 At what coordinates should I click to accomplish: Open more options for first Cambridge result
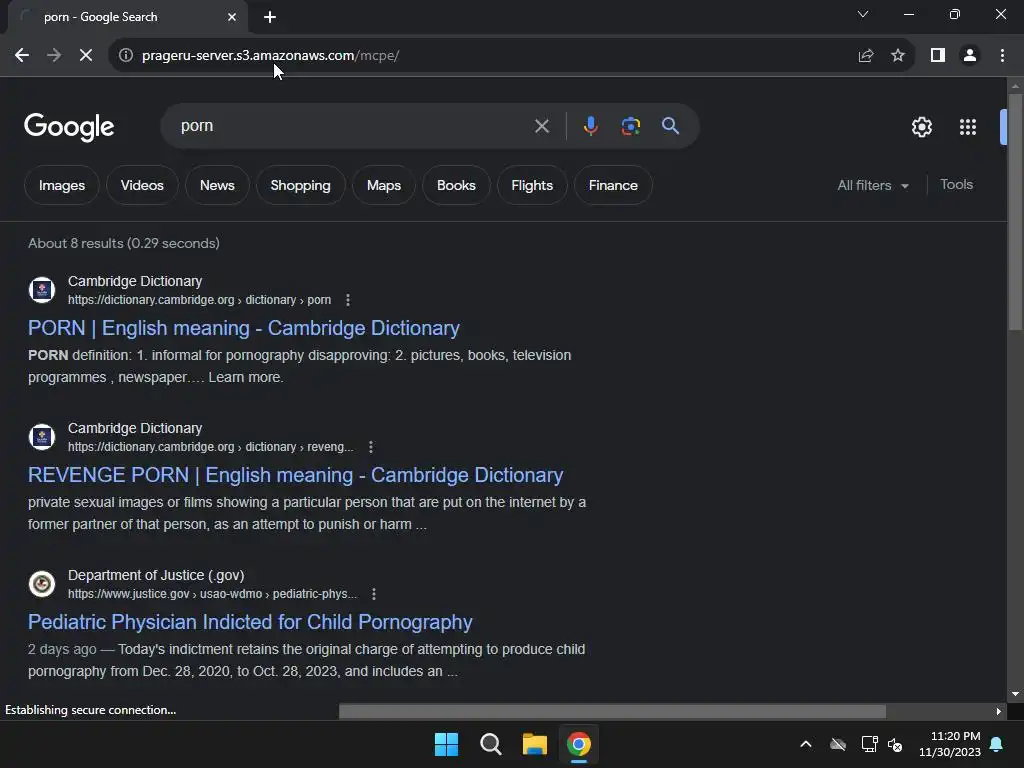(347, 300)
